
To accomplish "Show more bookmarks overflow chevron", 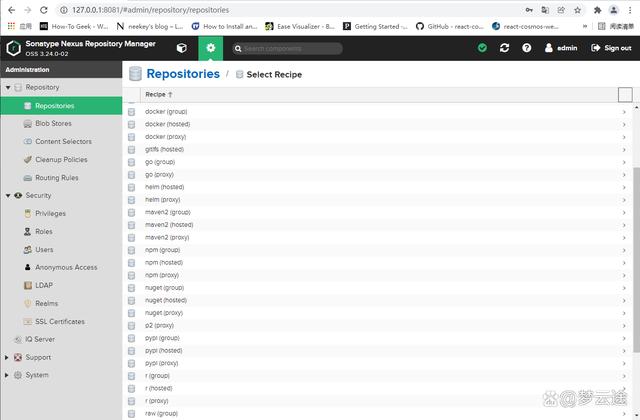I will 585,27.
